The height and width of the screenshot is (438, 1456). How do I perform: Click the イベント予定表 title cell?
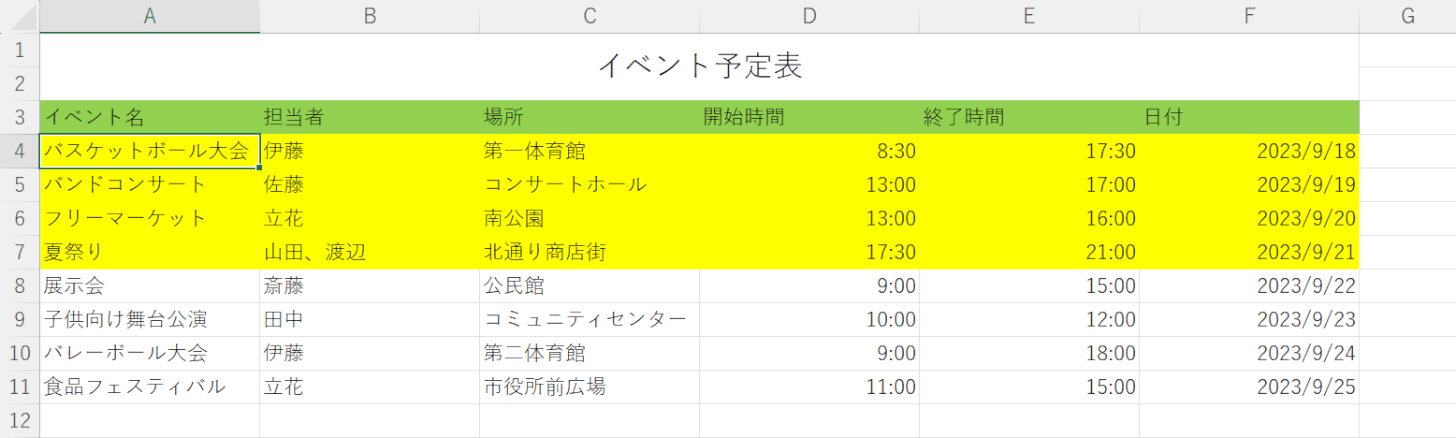pos(700,67)
